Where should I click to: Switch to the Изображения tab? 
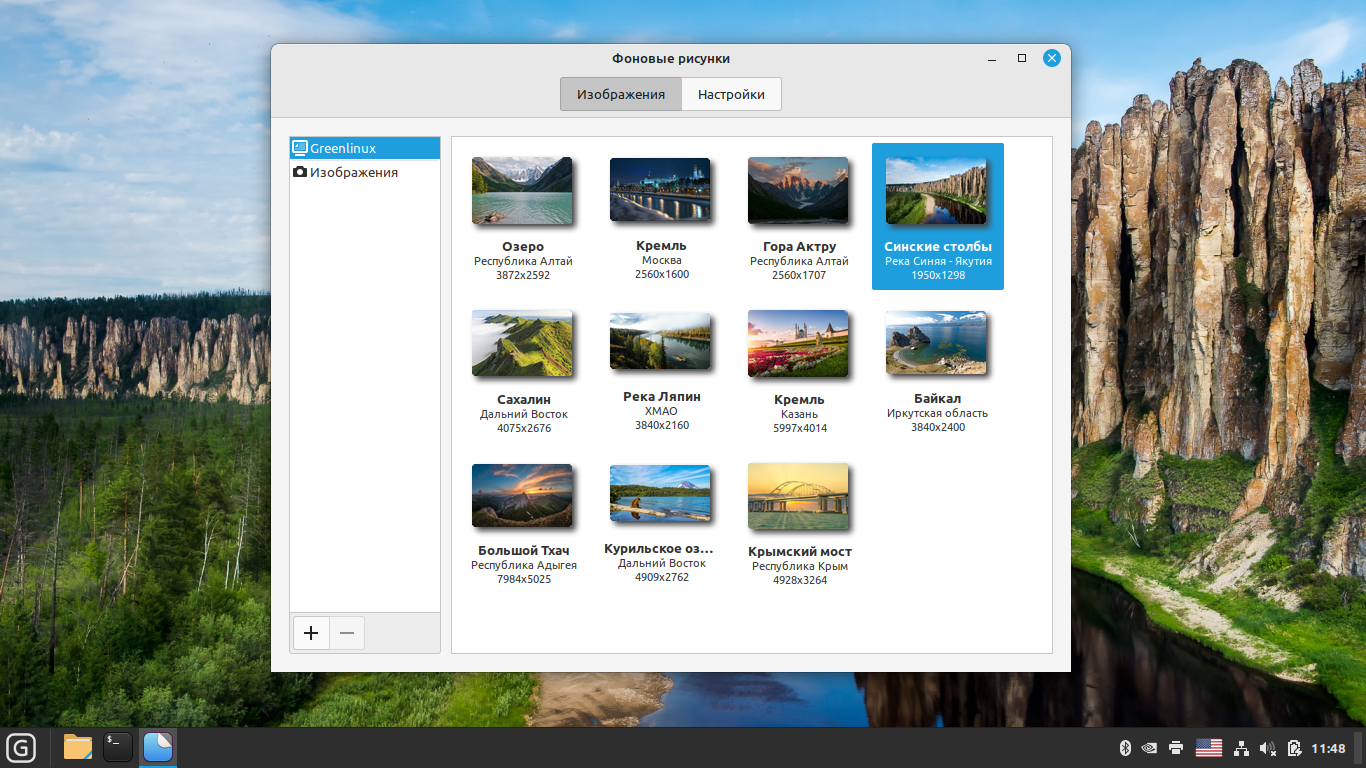pyautogui.click(x=621, y=95)
